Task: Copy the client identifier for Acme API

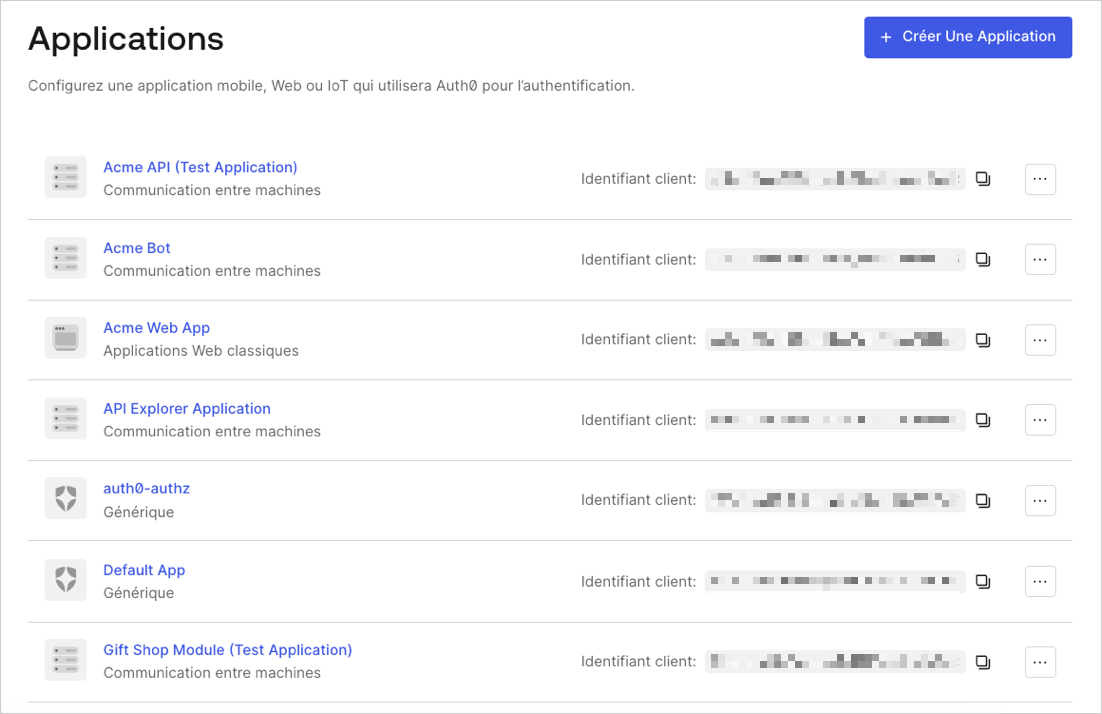Action: pyautogui.click(x=982, y=178)
